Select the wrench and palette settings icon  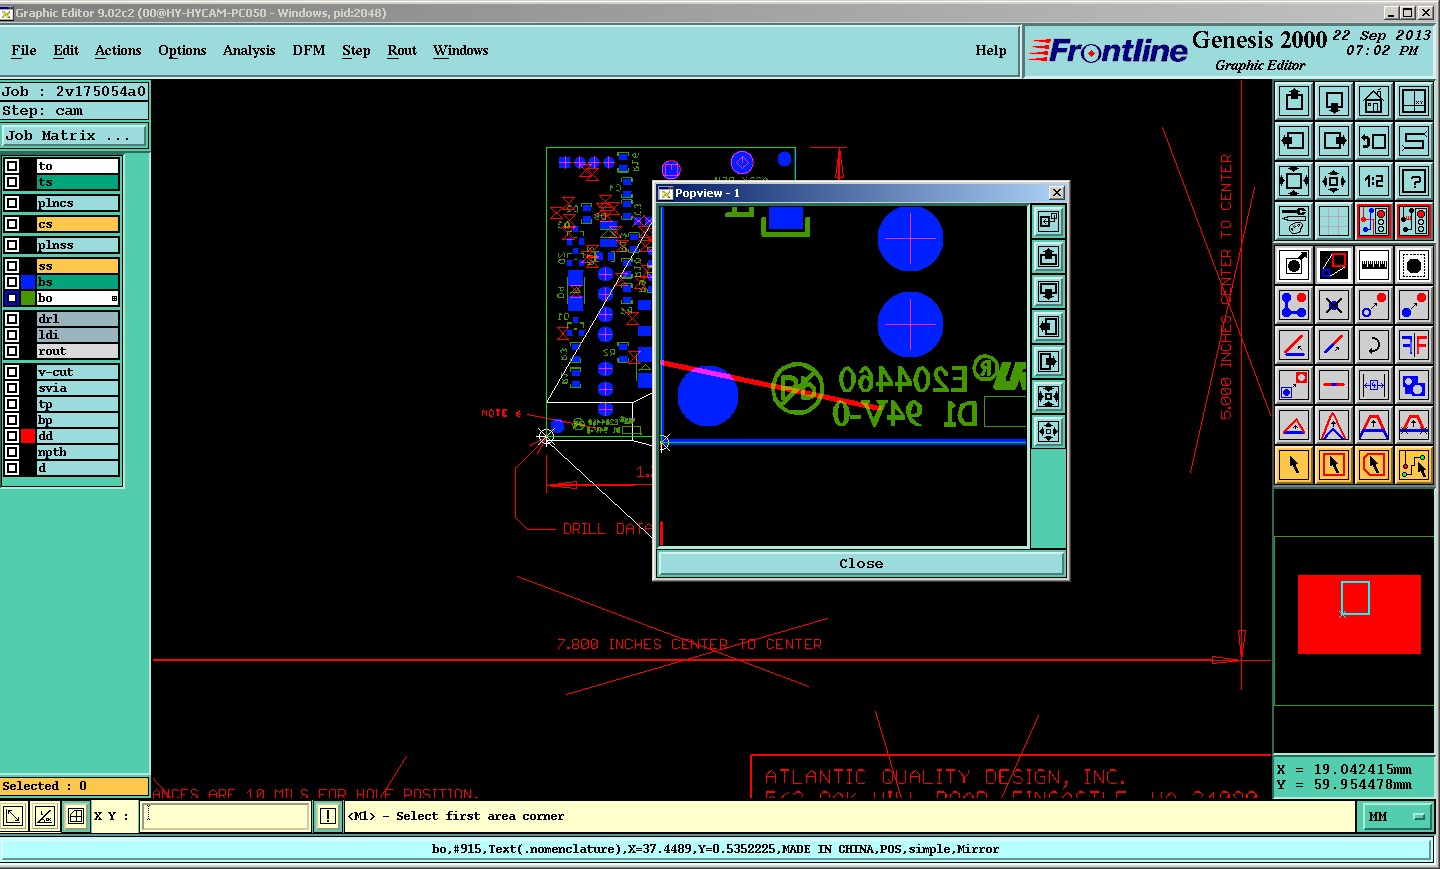[1295, 221]
